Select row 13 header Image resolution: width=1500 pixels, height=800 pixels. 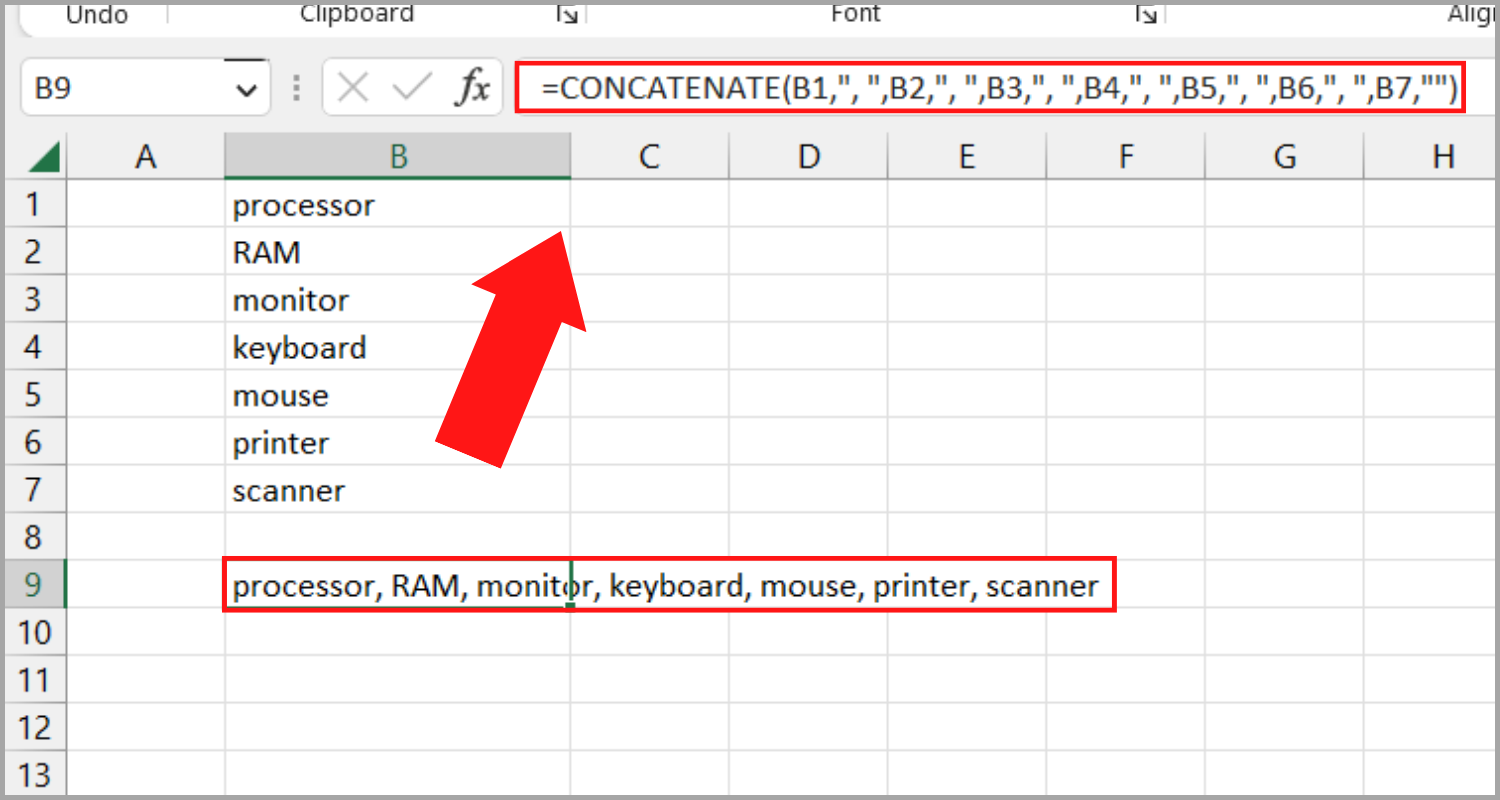click(33, 775)
